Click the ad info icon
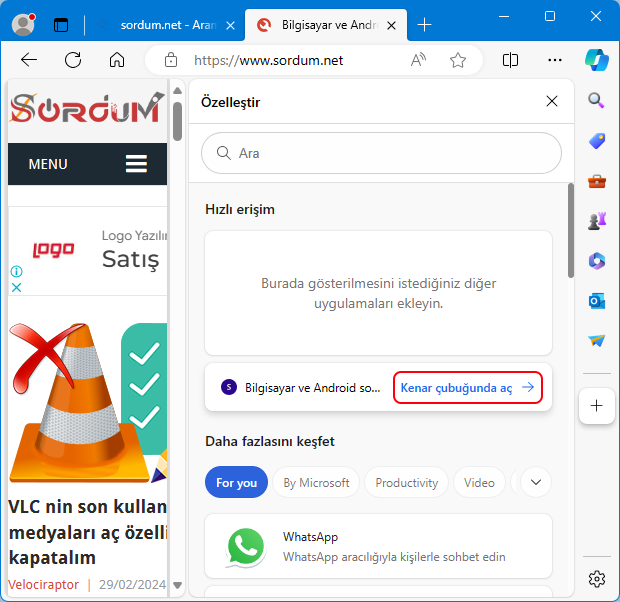The height and width of the screenshot is (602, 620). 16,271
